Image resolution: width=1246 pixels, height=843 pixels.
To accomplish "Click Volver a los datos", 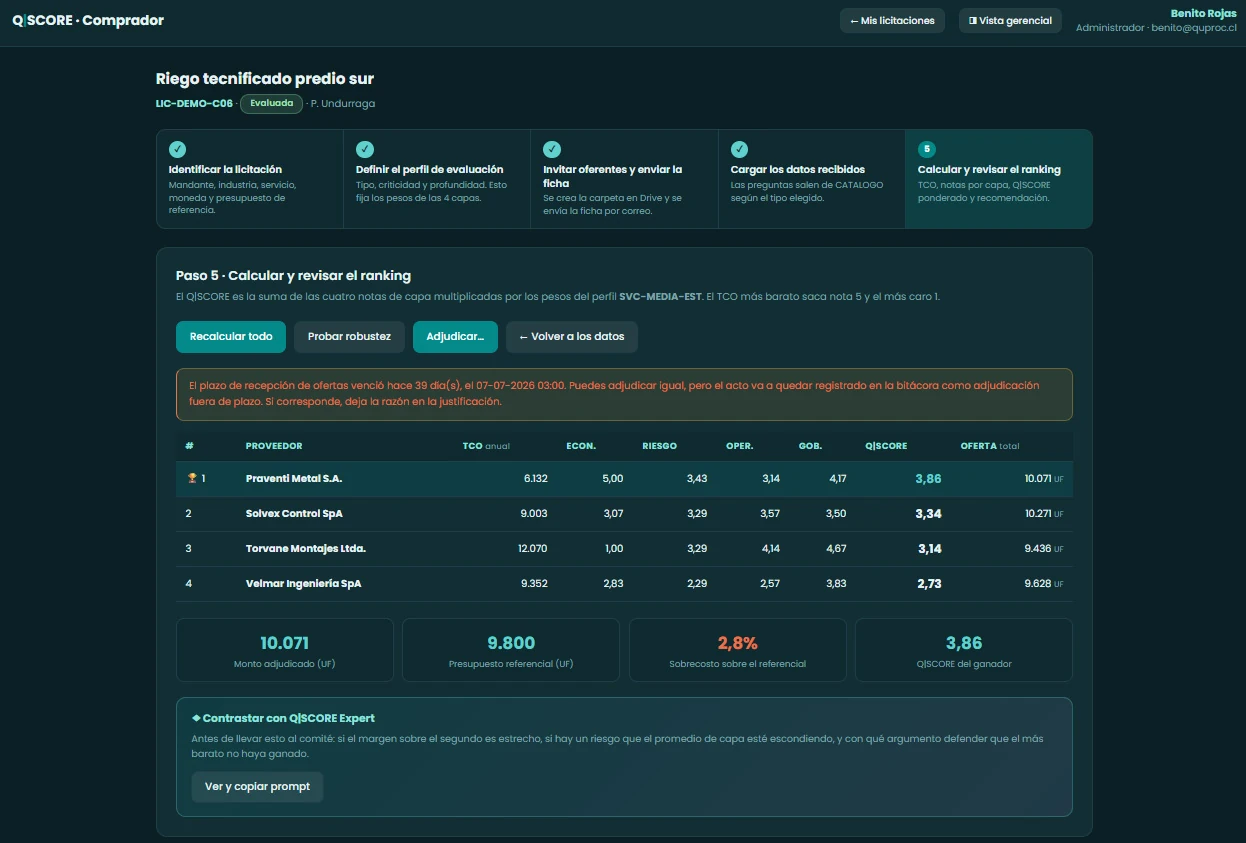I will click(x=571, y=337).
